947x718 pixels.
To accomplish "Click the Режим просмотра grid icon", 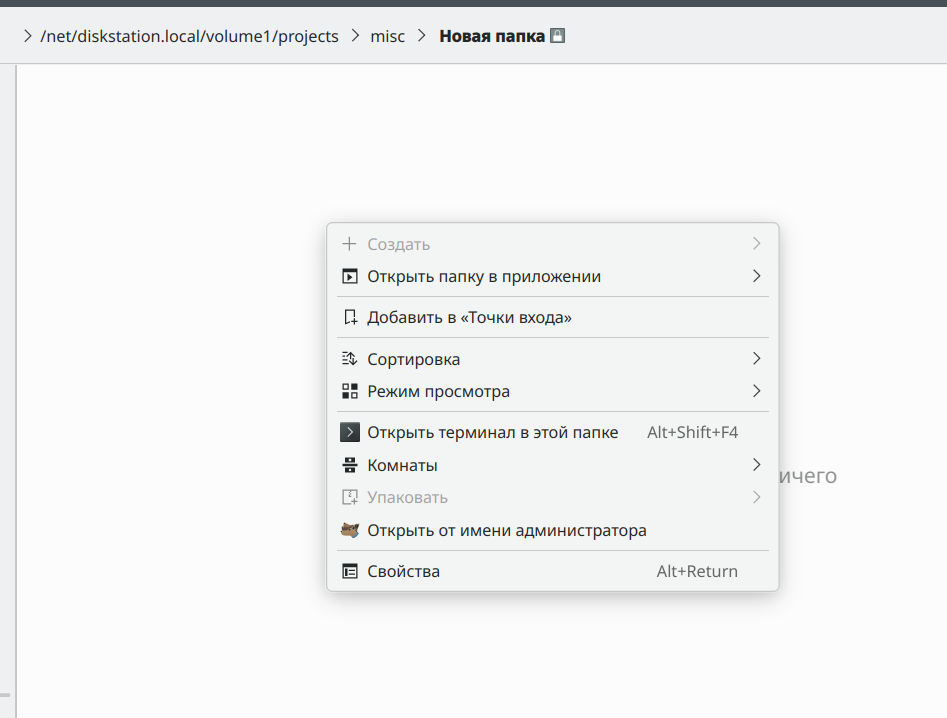I will tap(350, 391).
